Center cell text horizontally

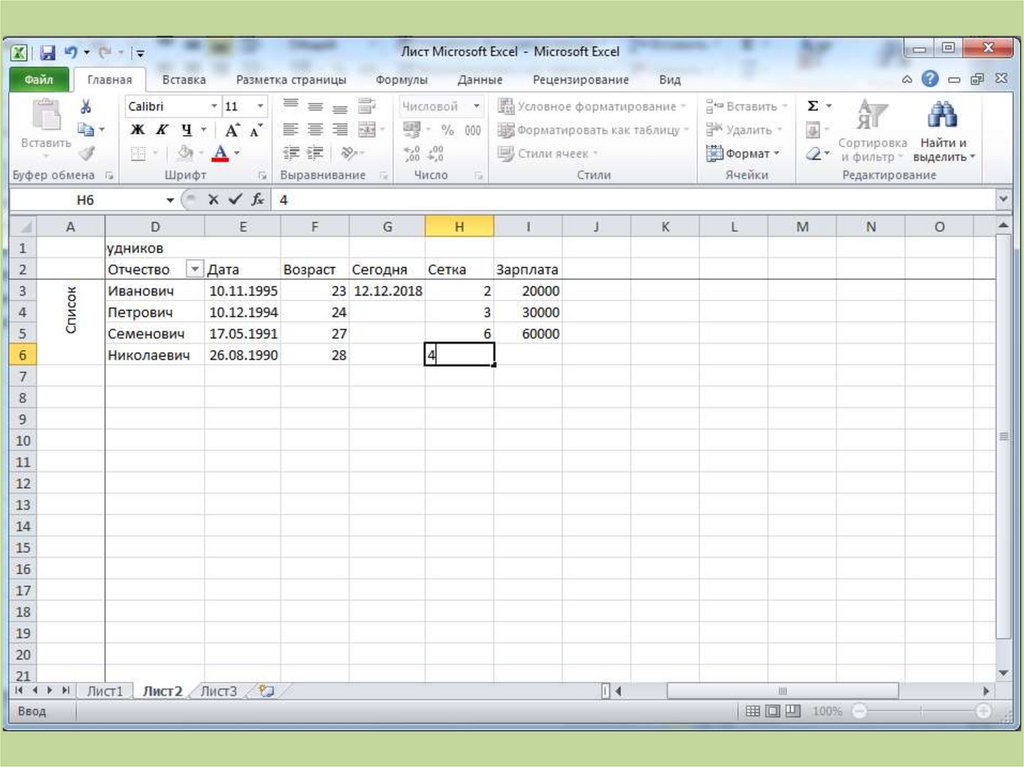(x=315, y=129)
